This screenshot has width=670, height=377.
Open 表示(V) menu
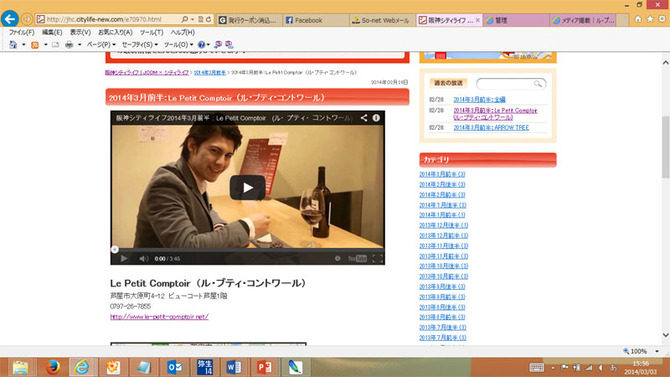coord(80,32)
